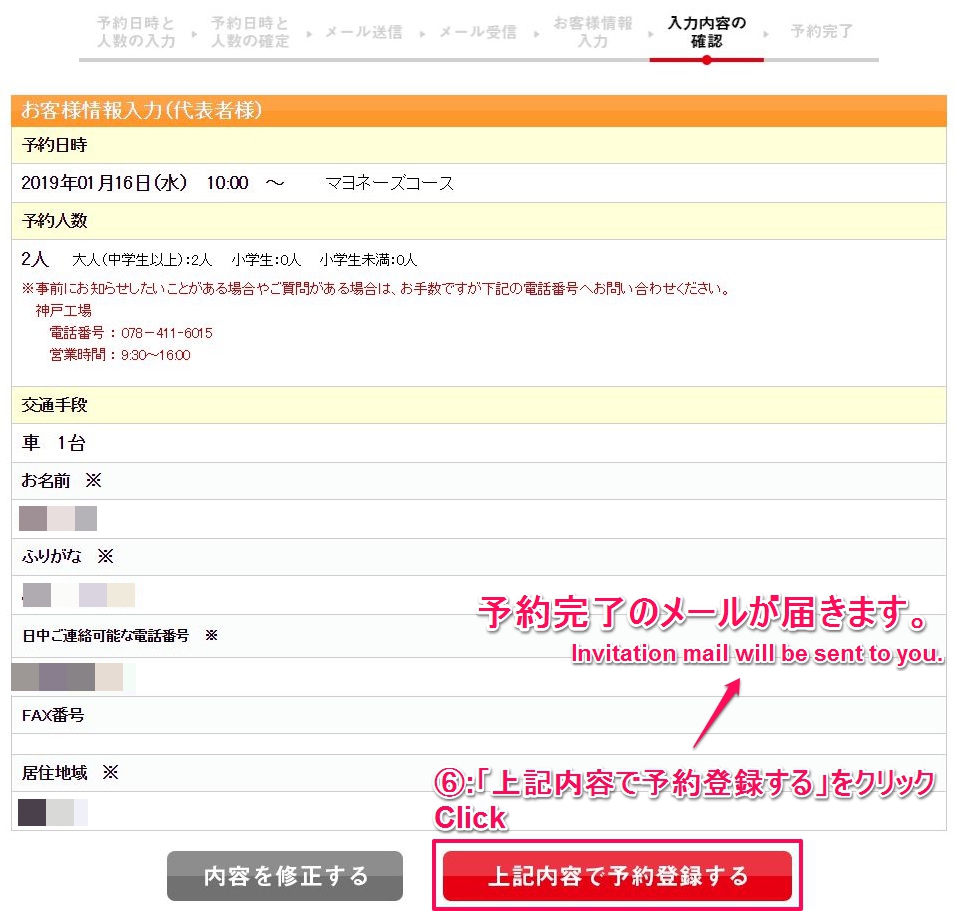Click the マヨネーズコース course text

click(390, 183)
